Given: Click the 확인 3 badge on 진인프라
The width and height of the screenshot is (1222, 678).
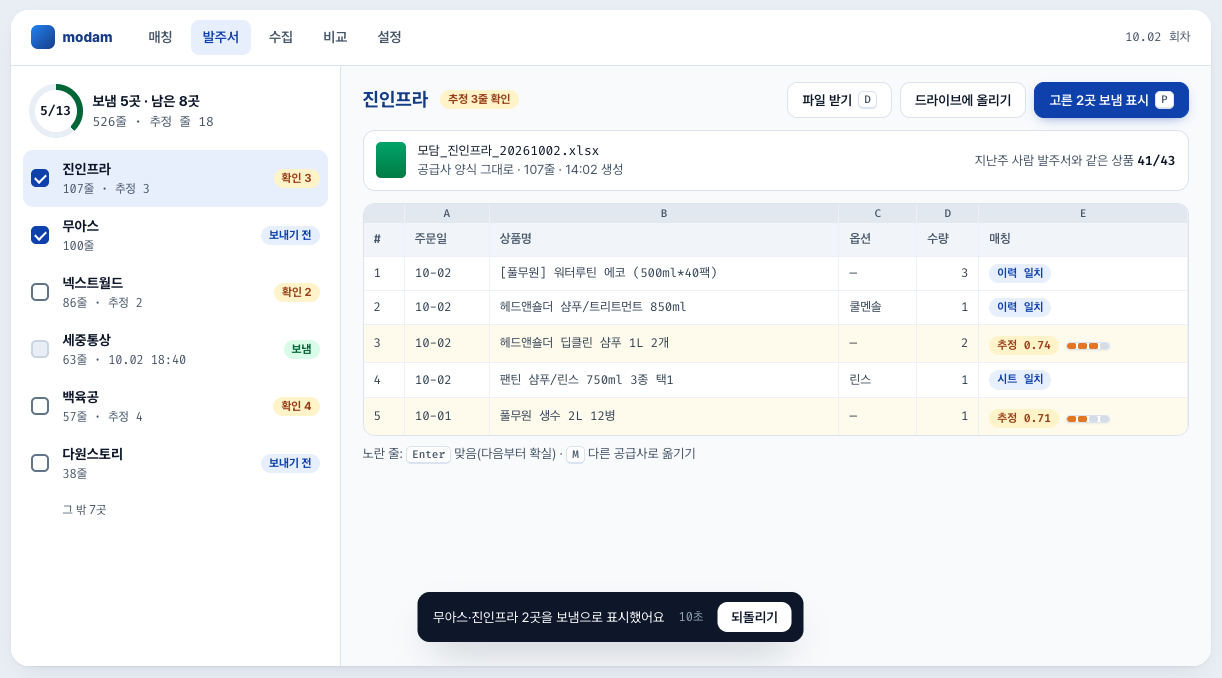Looking at the screenshot, I should coord(297,178).
